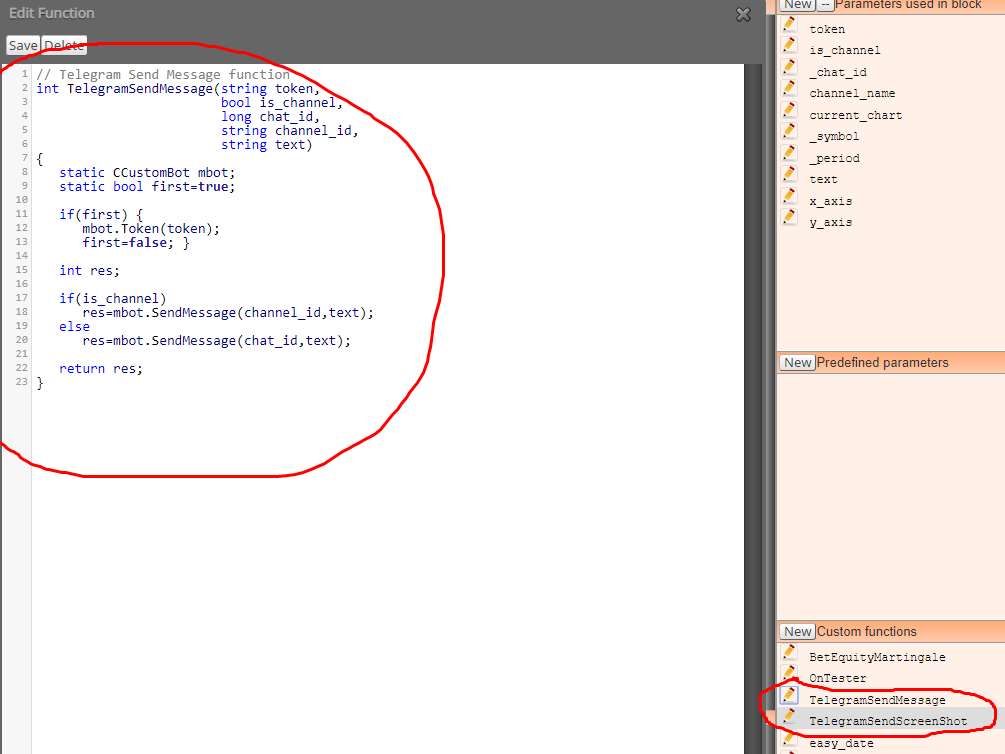Edit the current_chart parameter pencil icon
The image size is (1005, 754).
pyautogui.click(x=790, y=111)
